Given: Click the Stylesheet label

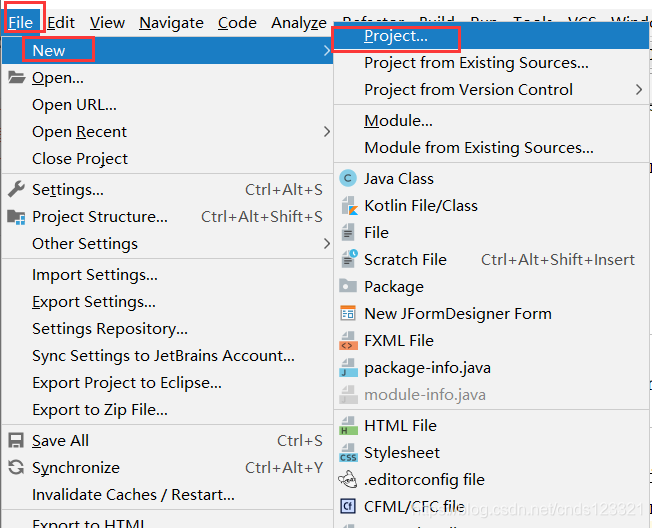Looking at the screenshot, I should click(x=402, y=453).
